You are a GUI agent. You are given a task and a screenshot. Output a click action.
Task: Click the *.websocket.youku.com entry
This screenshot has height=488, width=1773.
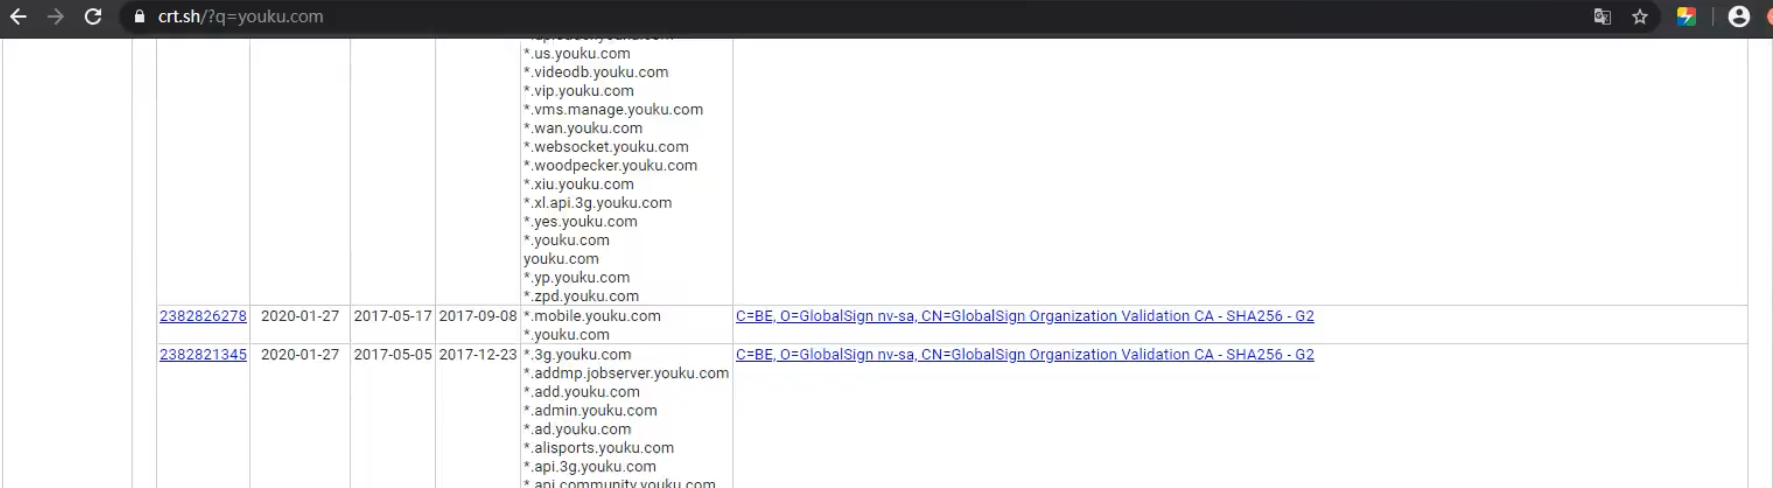click(x=606, y=147)
